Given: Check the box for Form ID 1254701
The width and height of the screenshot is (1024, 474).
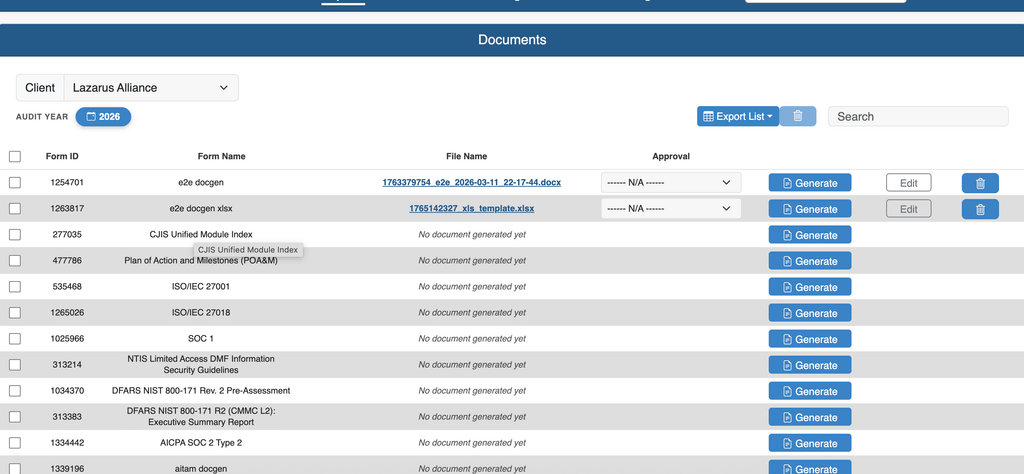Looking at the screenshot, I should 15,183.
